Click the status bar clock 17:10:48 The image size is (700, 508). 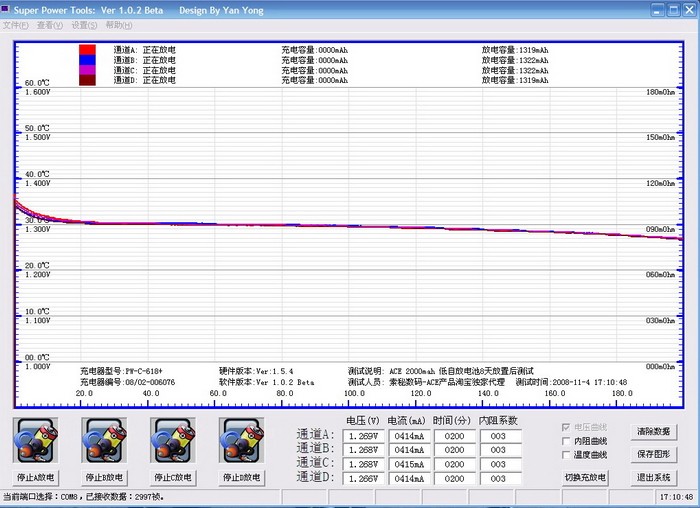(x=676, y=496)
